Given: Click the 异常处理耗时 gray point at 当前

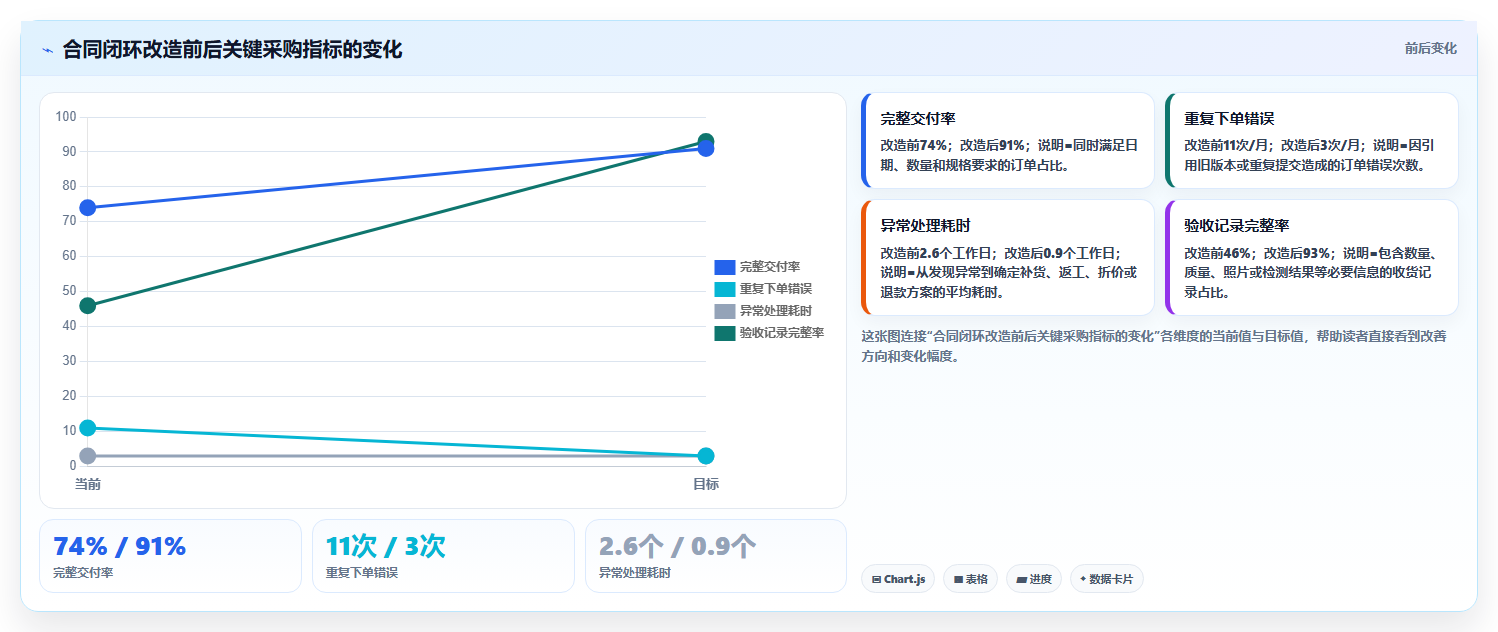Looking at the screenshot, I should pyautogui.click(x=88, y=456).
